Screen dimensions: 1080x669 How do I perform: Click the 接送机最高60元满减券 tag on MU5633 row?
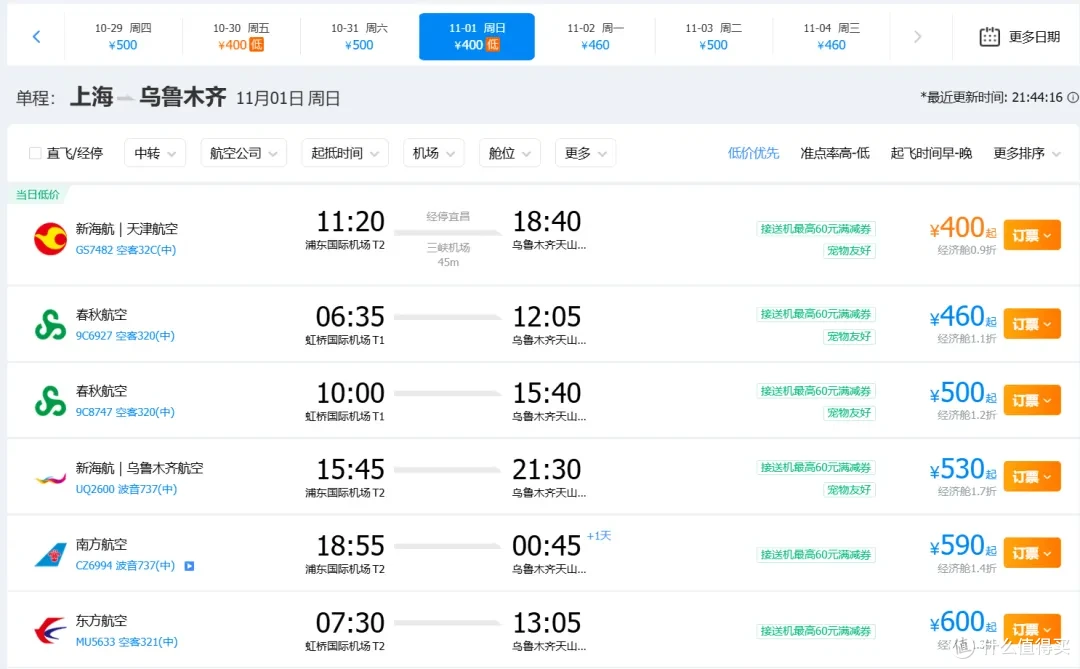(x=816, y=631)
